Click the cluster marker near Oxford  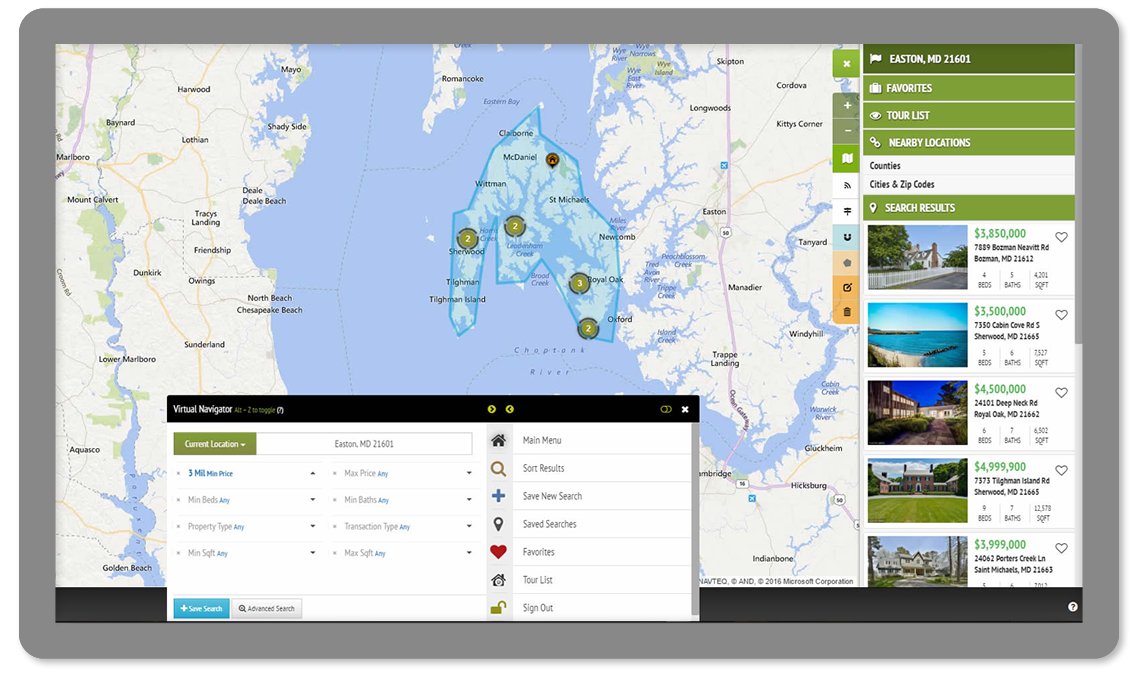coord(588,329)
